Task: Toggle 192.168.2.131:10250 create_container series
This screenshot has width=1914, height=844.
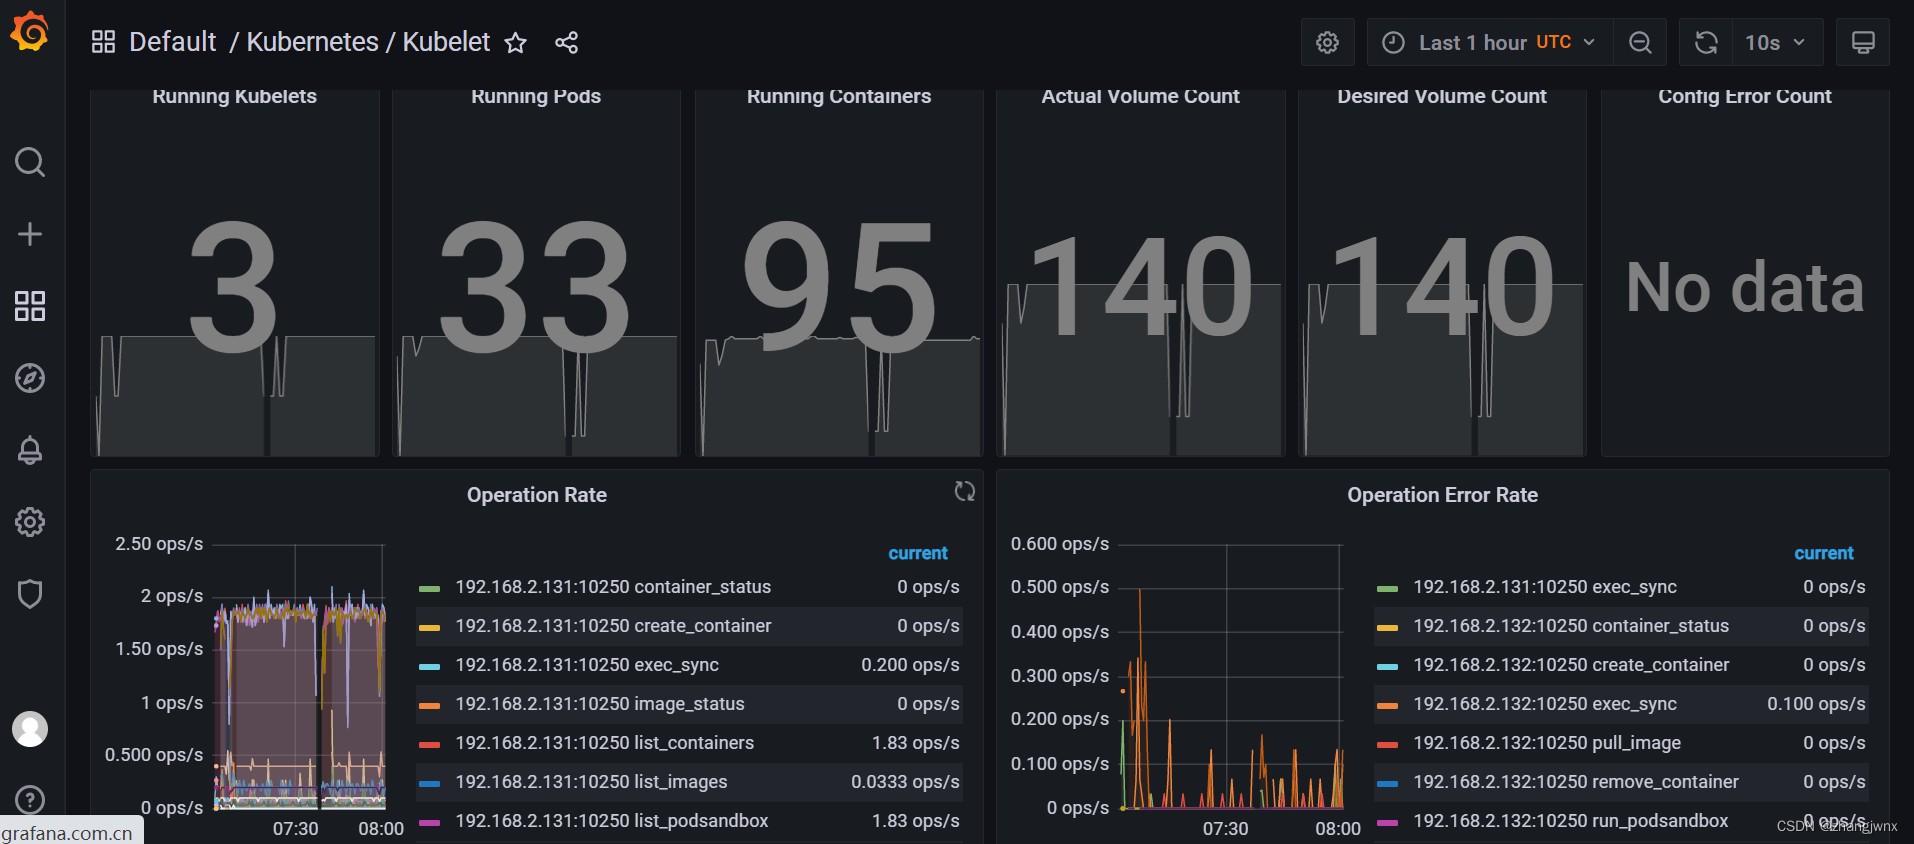Action: [613, 626]
